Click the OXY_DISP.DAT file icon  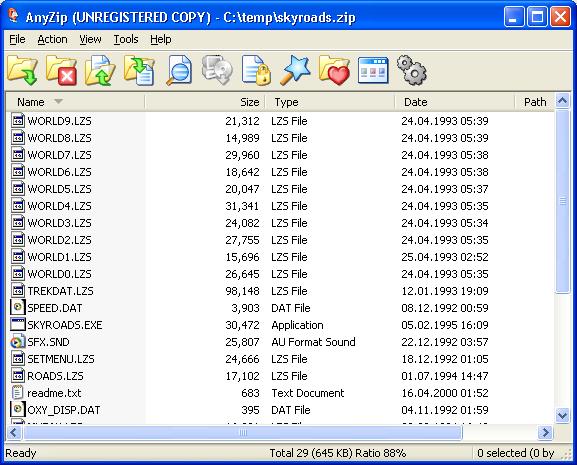tap(18, 409)
